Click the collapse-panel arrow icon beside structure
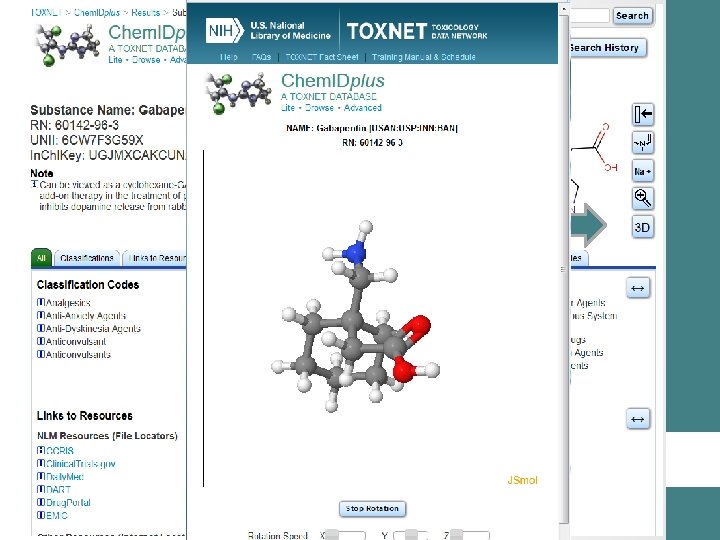The height and width of the screenshot is (540, 720). pos(643,114)
